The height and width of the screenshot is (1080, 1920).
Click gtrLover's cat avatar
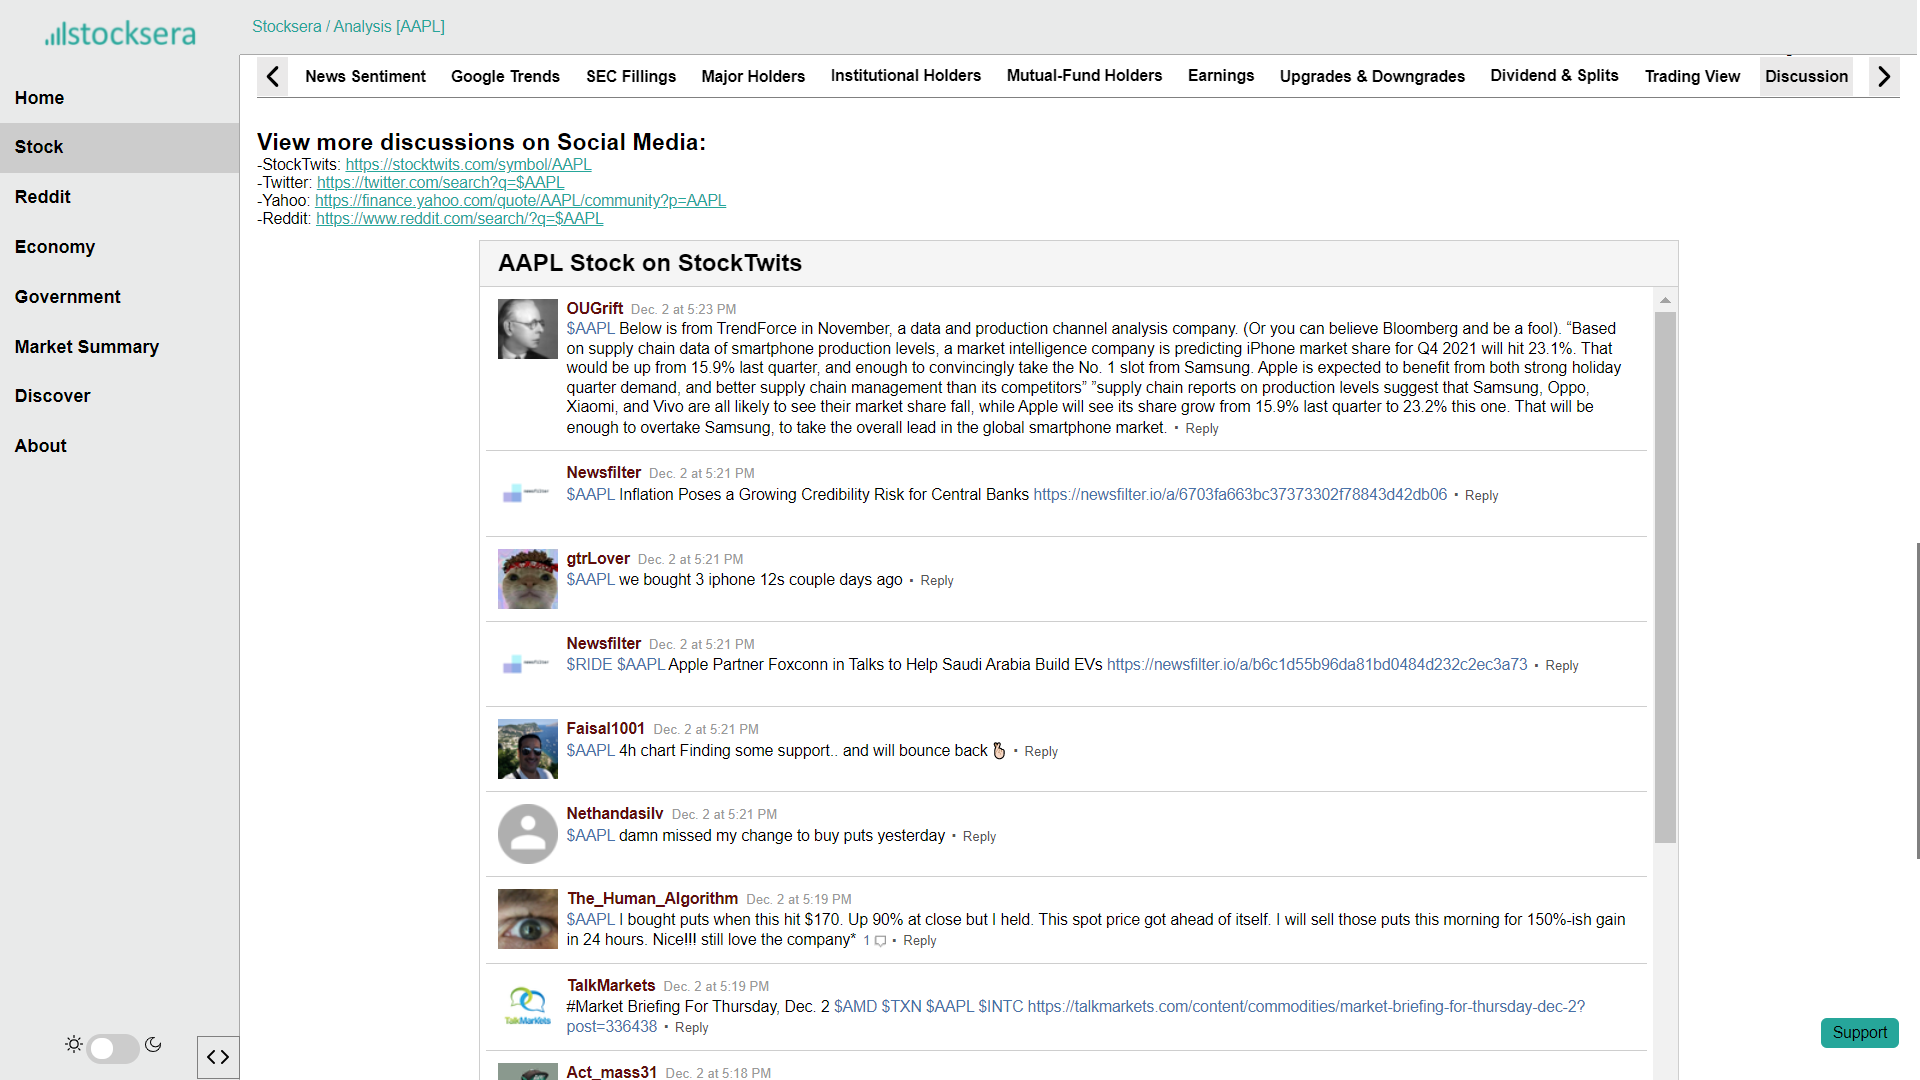(527, 579)
